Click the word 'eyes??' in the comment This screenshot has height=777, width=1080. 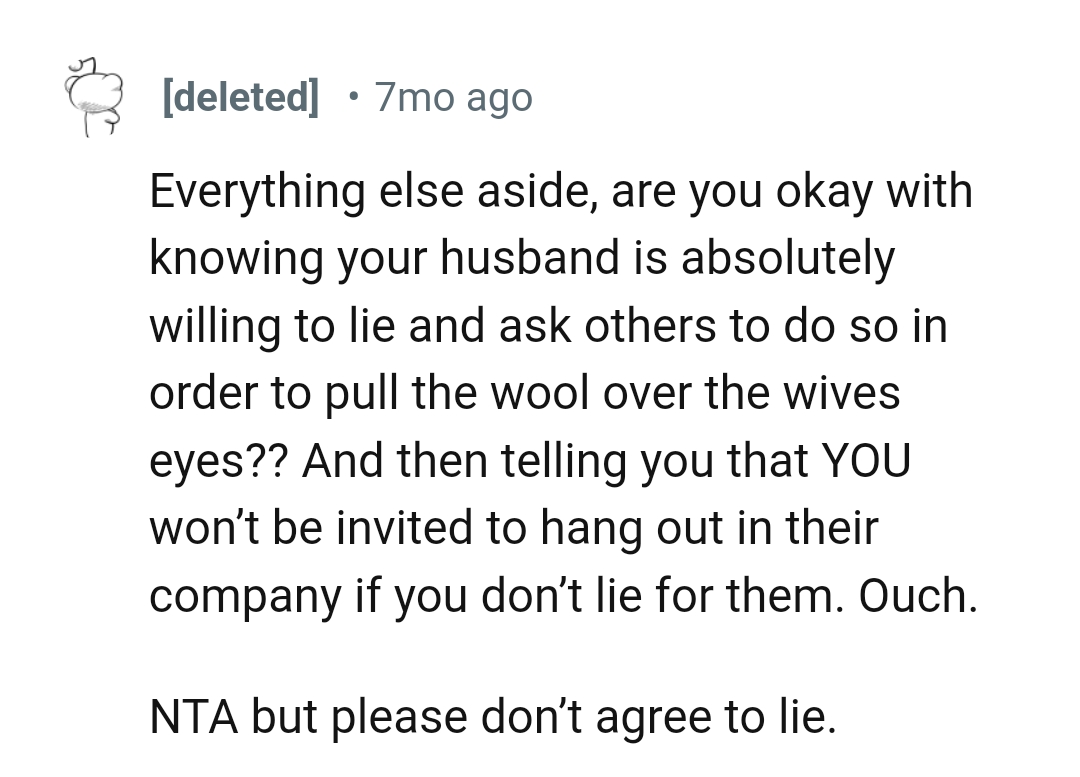(x=217, y=461)
